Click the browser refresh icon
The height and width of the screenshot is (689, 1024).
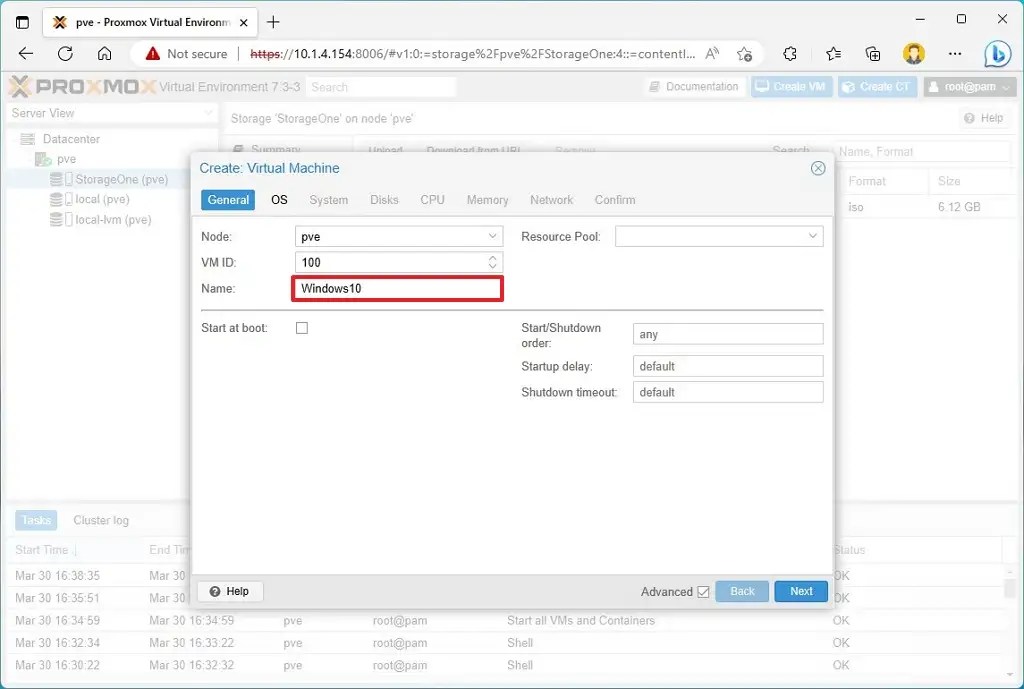click(x=64, y=54)
